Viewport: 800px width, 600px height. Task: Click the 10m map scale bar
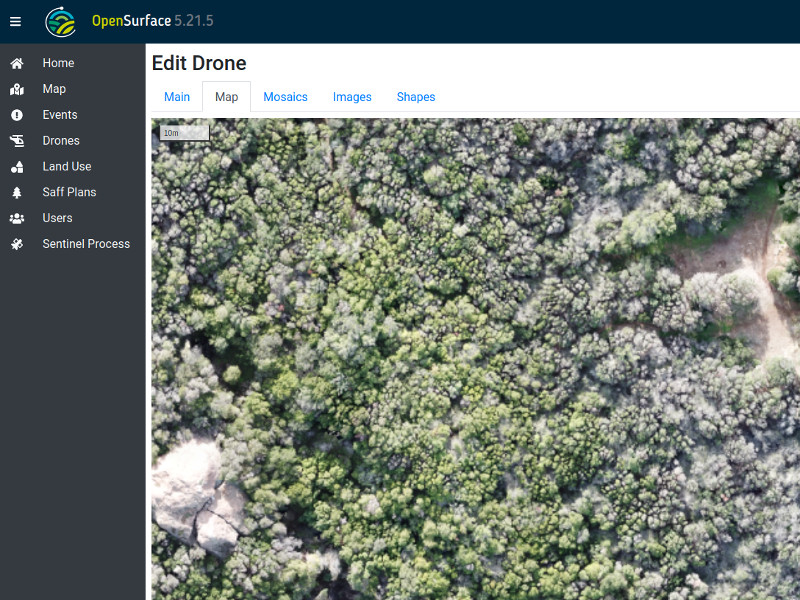click(x=184, y=133)
